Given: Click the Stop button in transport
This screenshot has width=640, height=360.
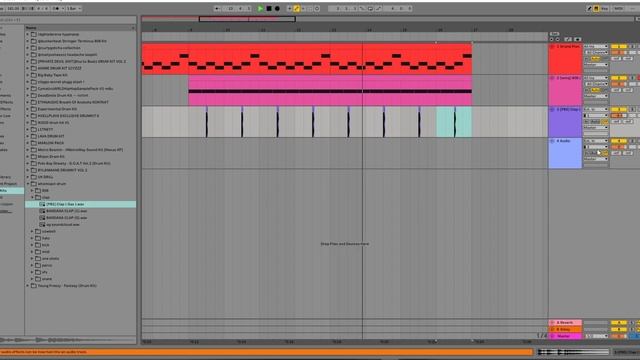Looking at the screenshot, I should tap(269, 9).
